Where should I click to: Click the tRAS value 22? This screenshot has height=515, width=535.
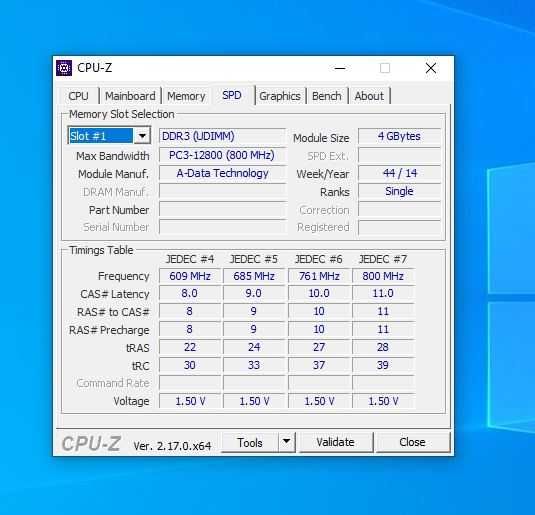[x=190, y=347]
